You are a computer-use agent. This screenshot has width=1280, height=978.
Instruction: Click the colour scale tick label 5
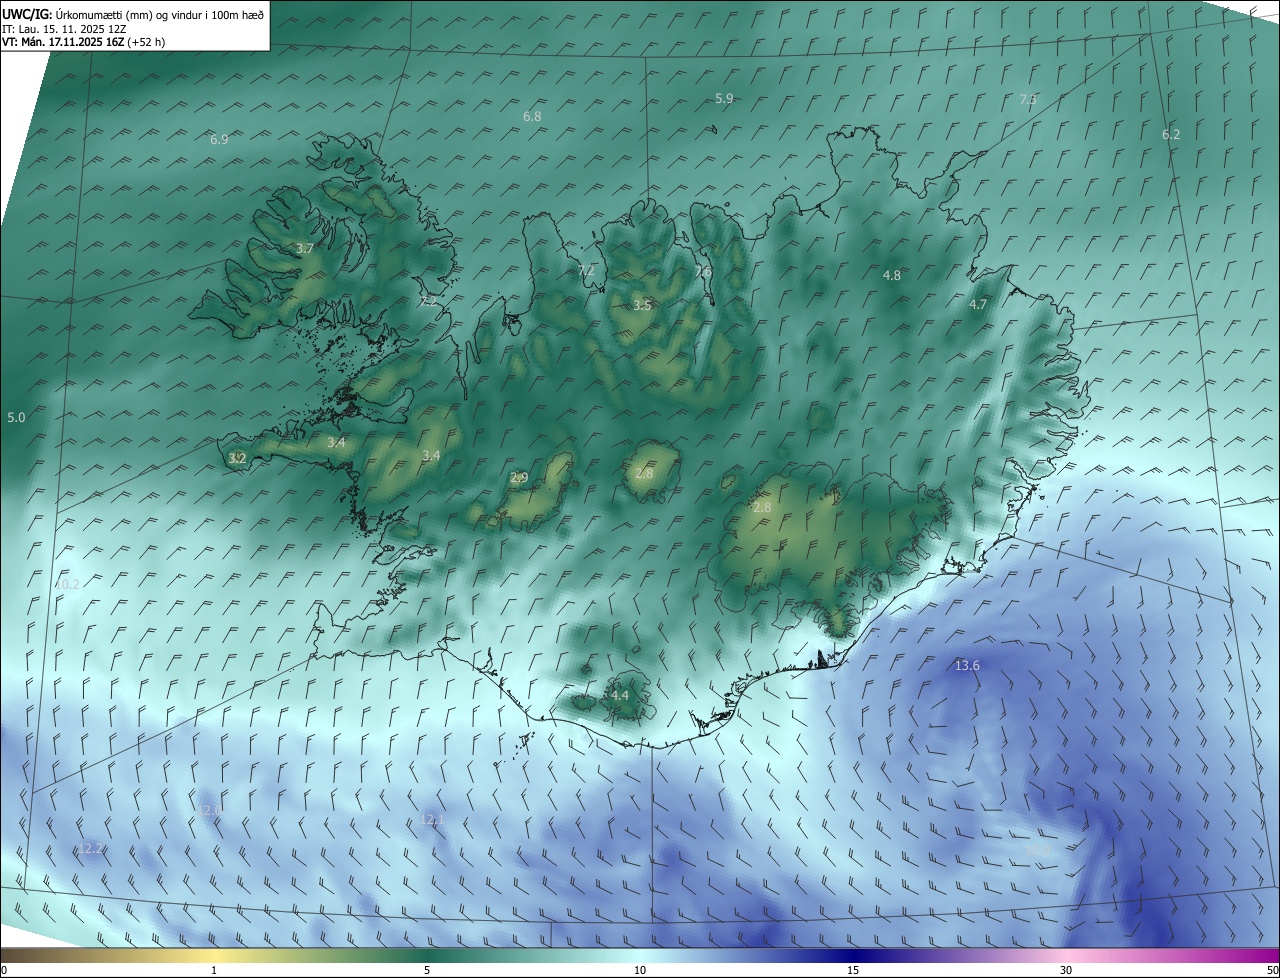point(427,970)
